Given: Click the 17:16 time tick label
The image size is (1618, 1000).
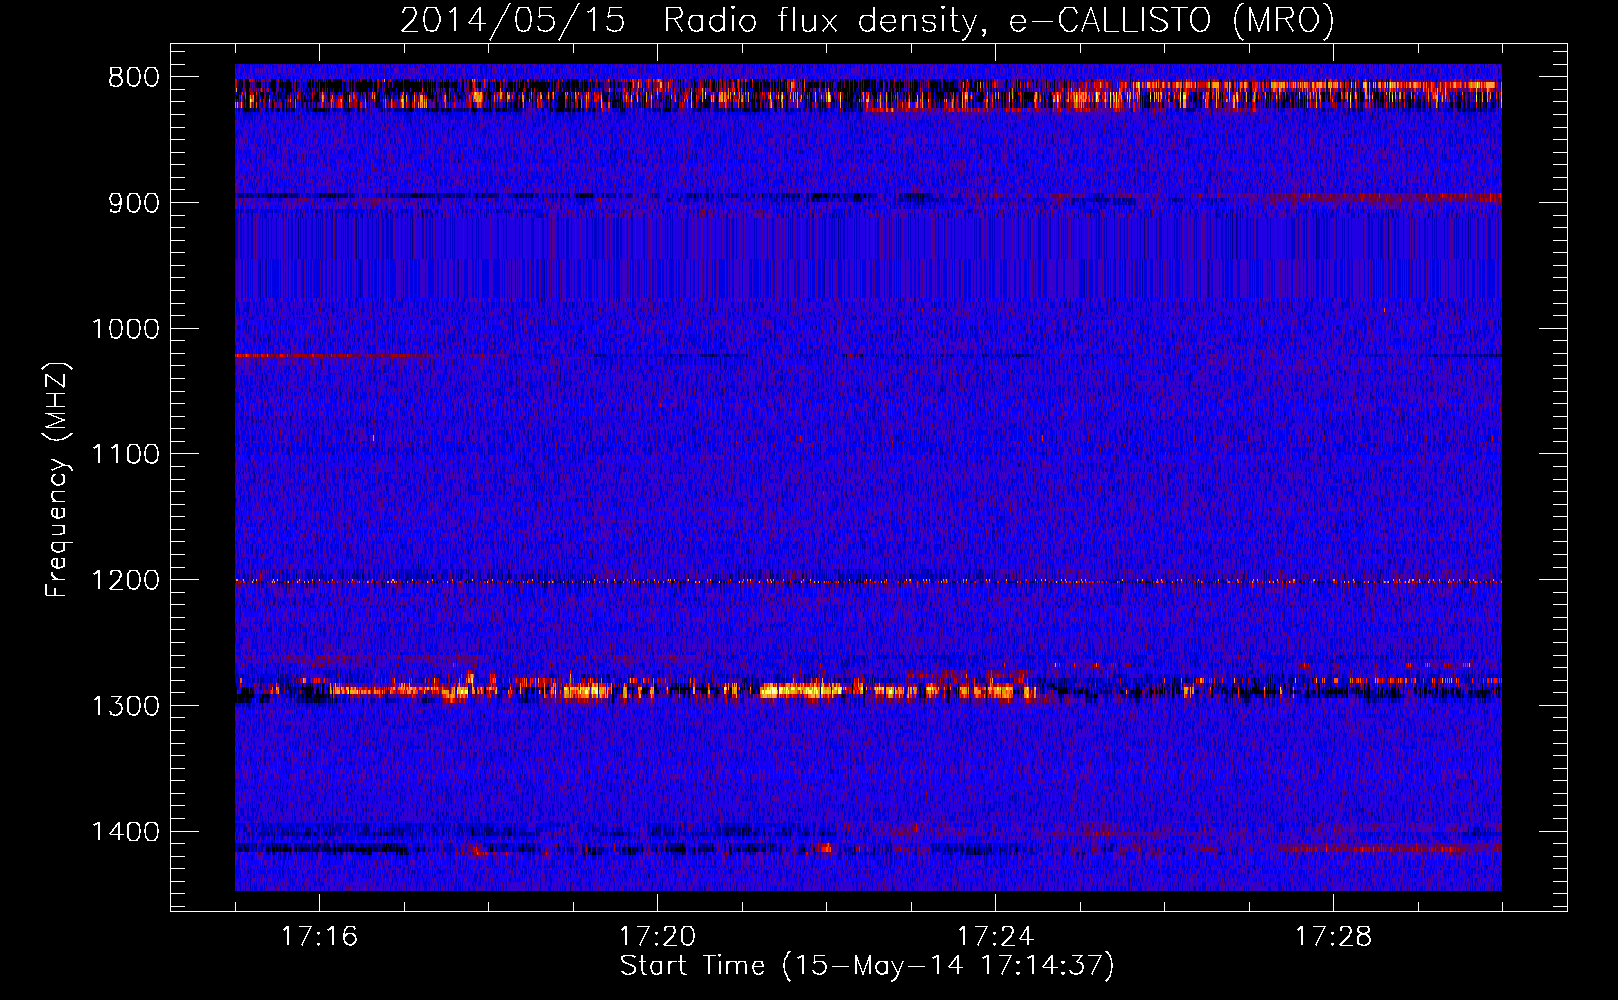Looking at the screenshot, I should click(319, 937).
